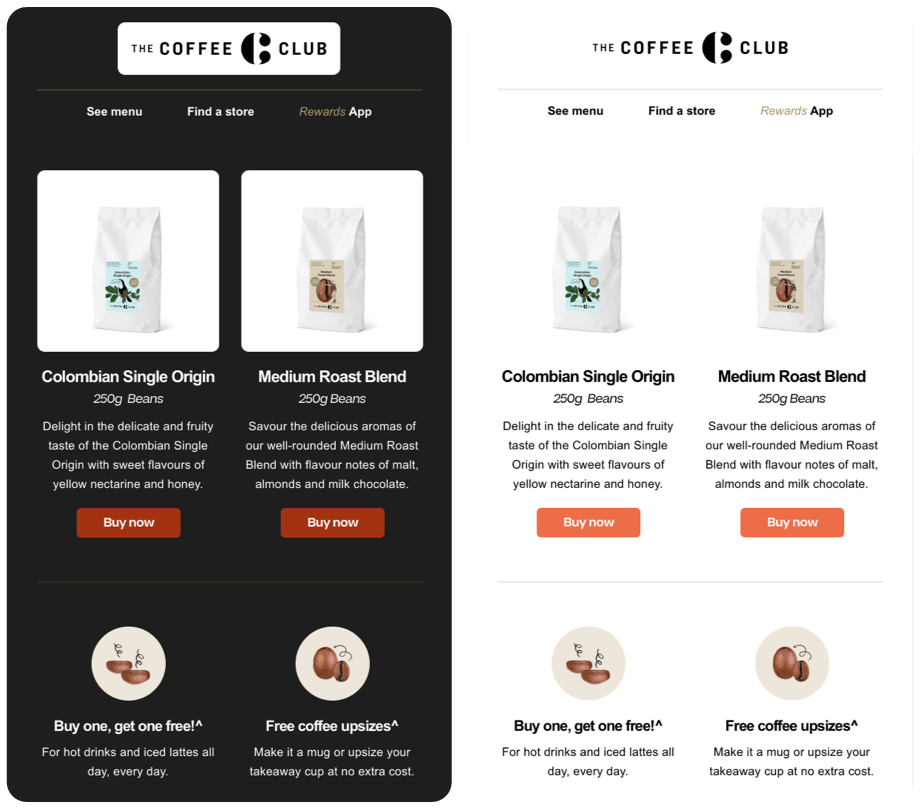
Task: Buy now for Medium Roast Blend, light version
Action: coord(792,522)
